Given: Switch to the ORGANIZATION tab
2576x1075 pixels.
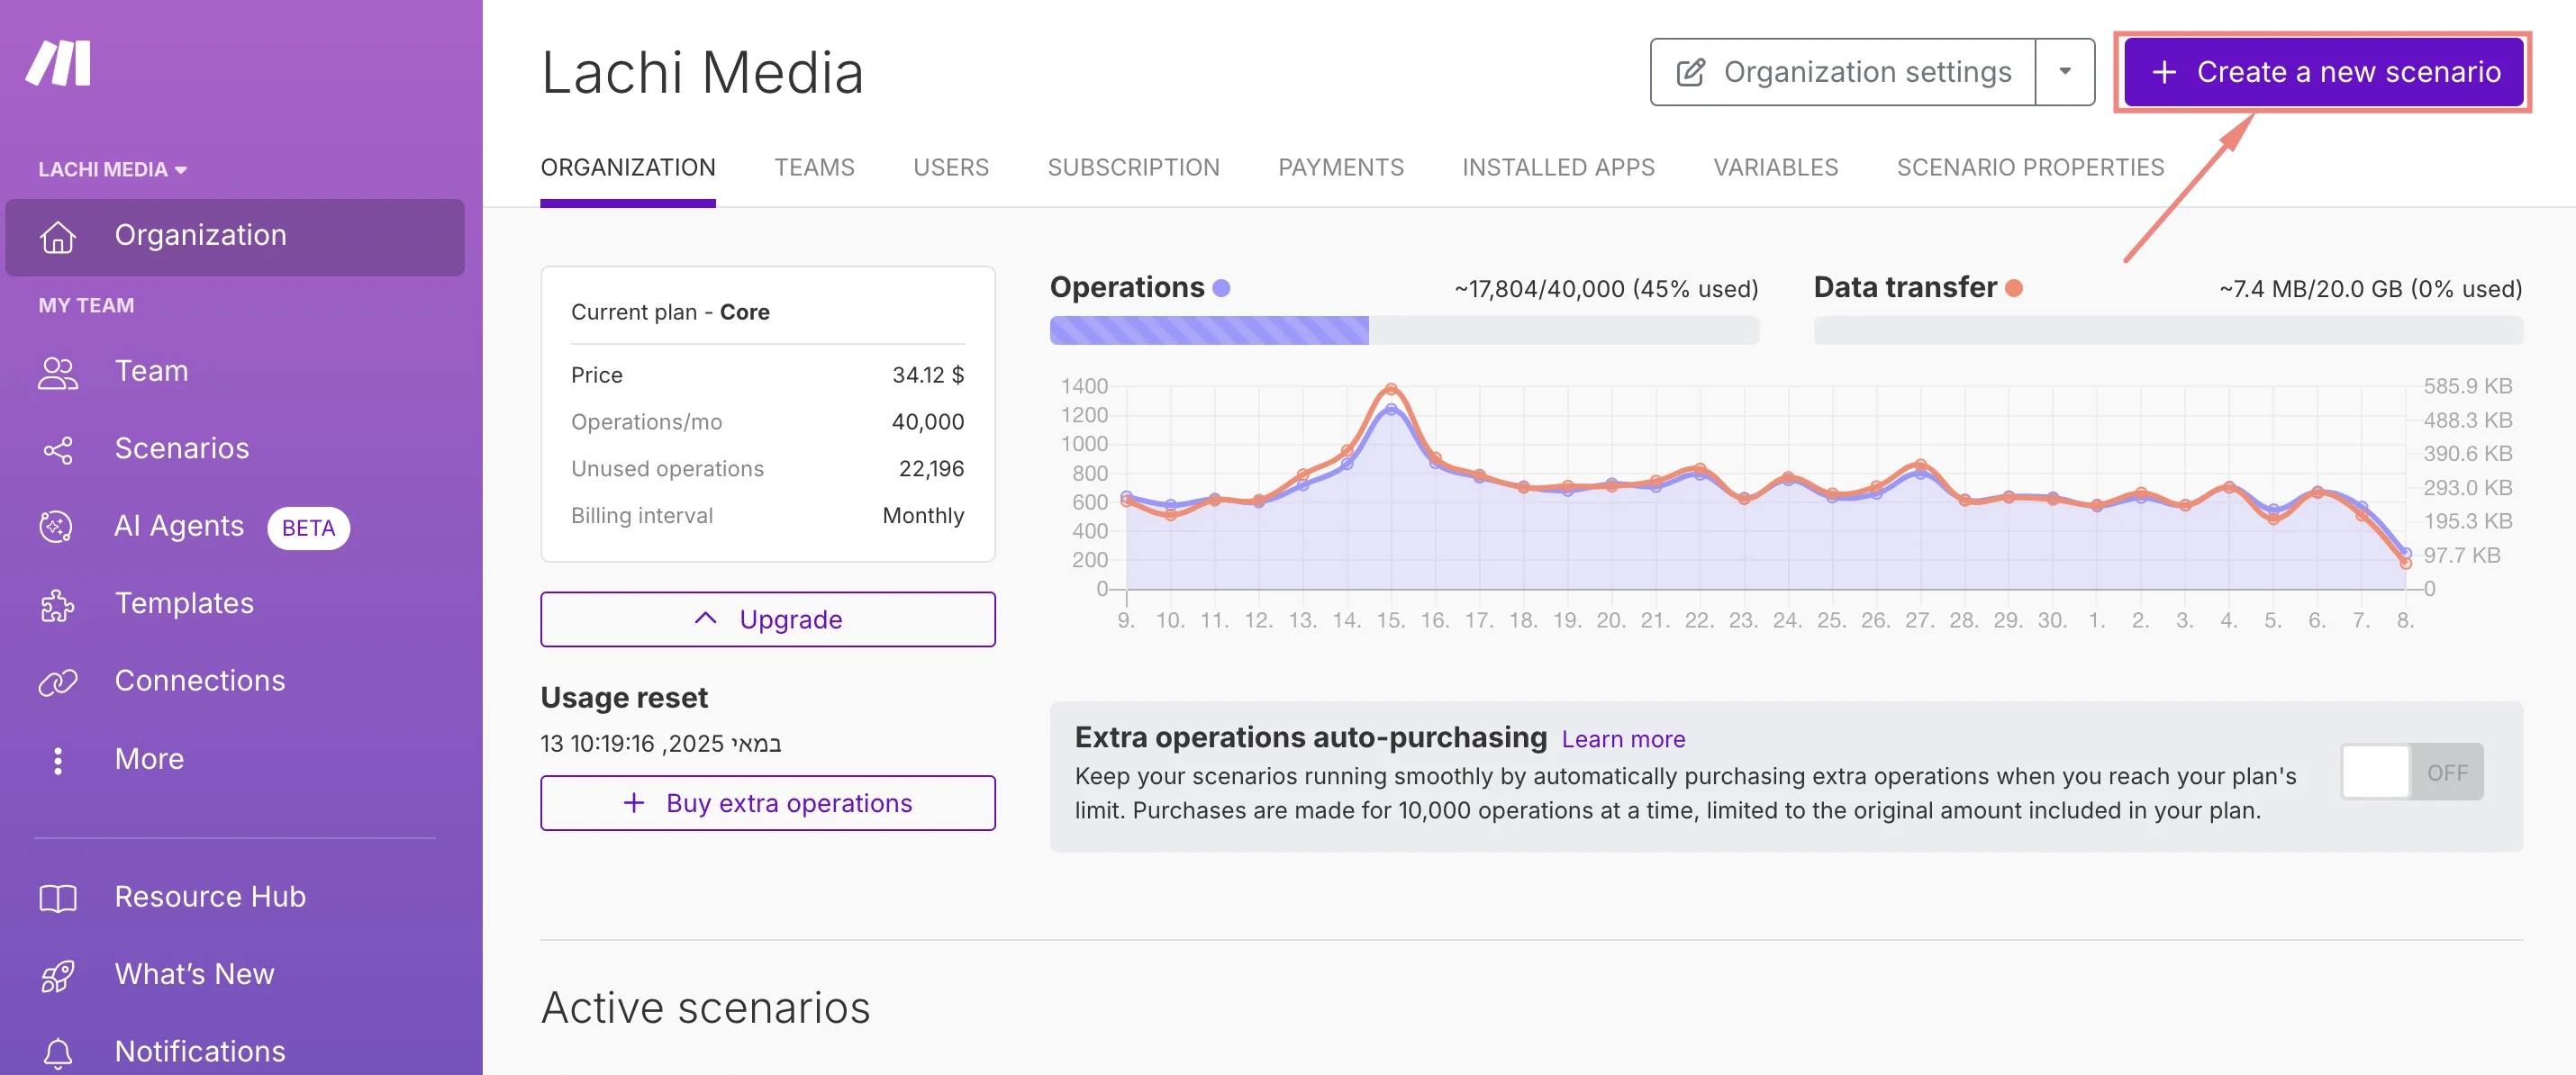Looking at the screenshot, I should click(x=628, y=167).
